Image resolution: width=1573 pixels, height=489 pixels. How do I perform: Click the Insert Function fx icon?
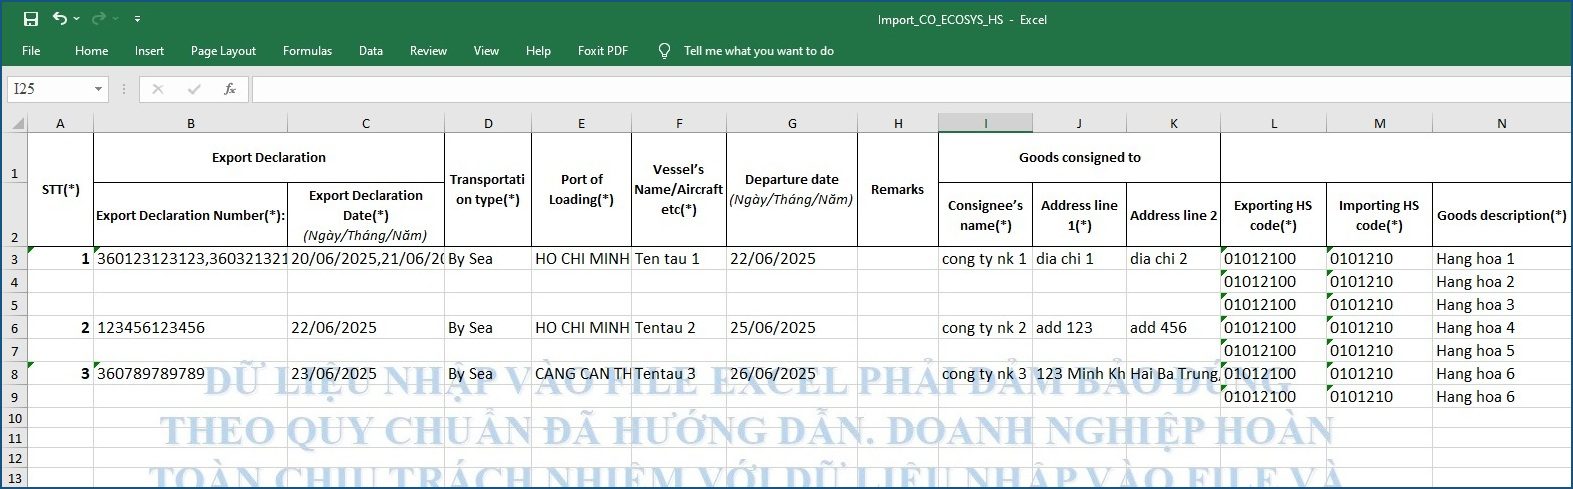[230, 89]
